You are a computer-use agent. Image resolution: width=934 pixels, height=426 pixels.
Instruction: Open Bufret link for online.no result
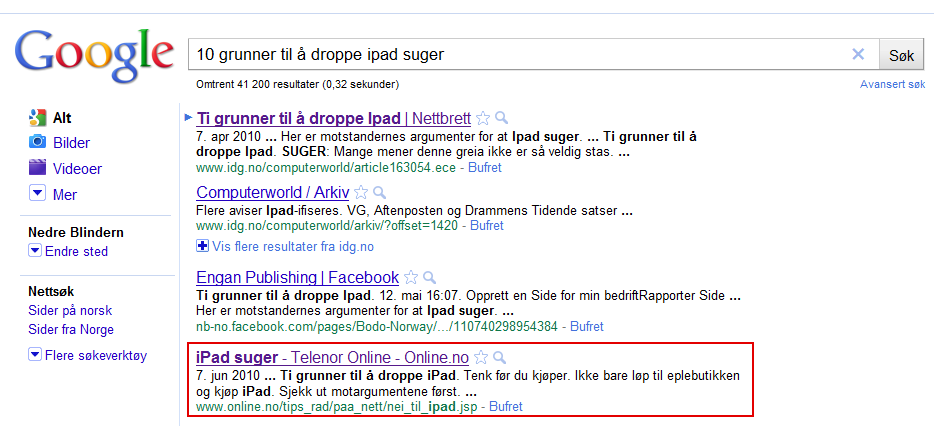pos(506,406)
